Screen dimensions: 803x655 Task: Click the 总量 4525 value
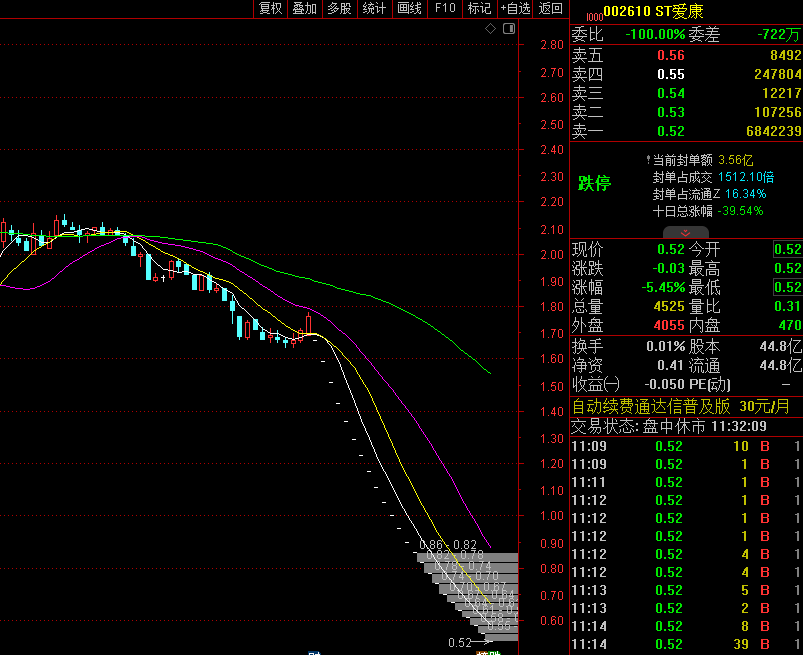pos(669,306)
